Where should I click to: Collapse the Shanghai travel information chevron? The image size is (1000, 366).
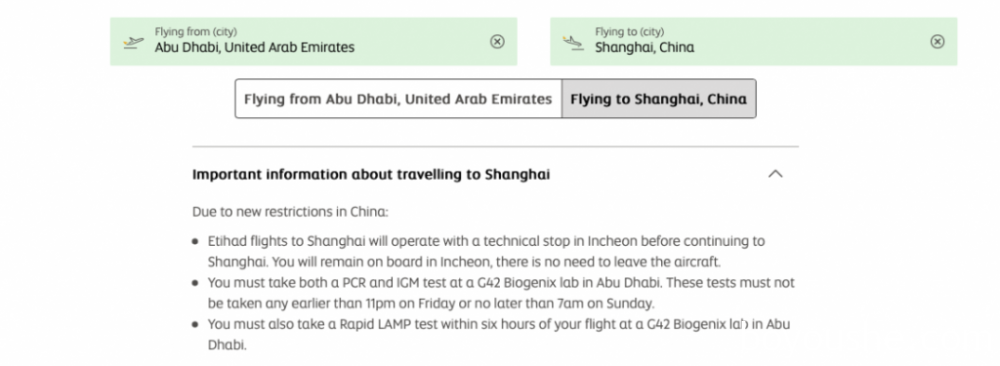775,174
